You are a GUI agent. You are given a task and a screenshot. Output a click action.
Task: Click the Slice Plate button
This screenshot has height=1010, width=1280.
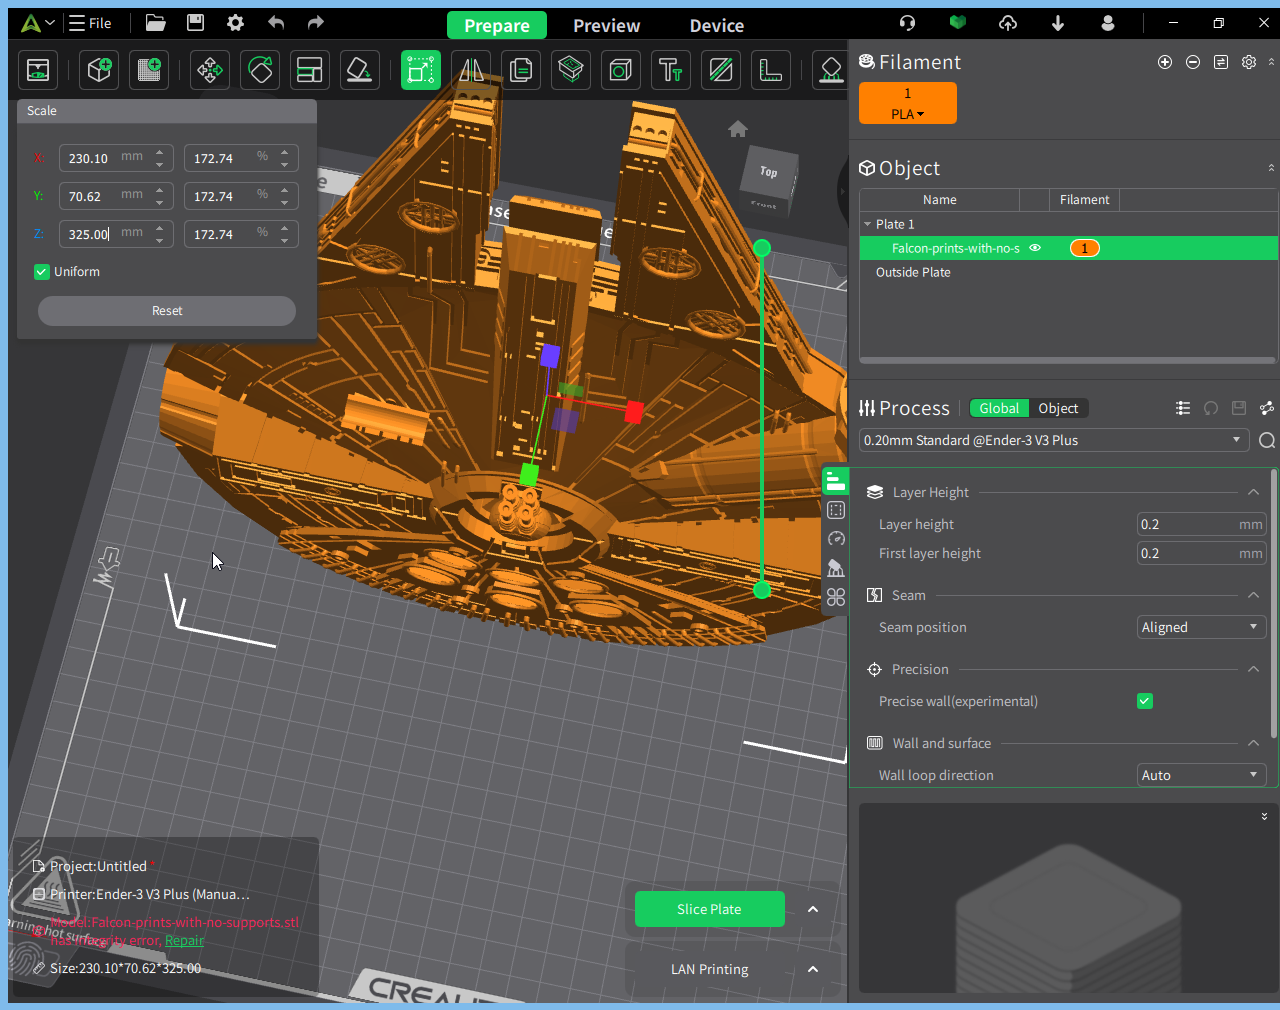(709, 909)
